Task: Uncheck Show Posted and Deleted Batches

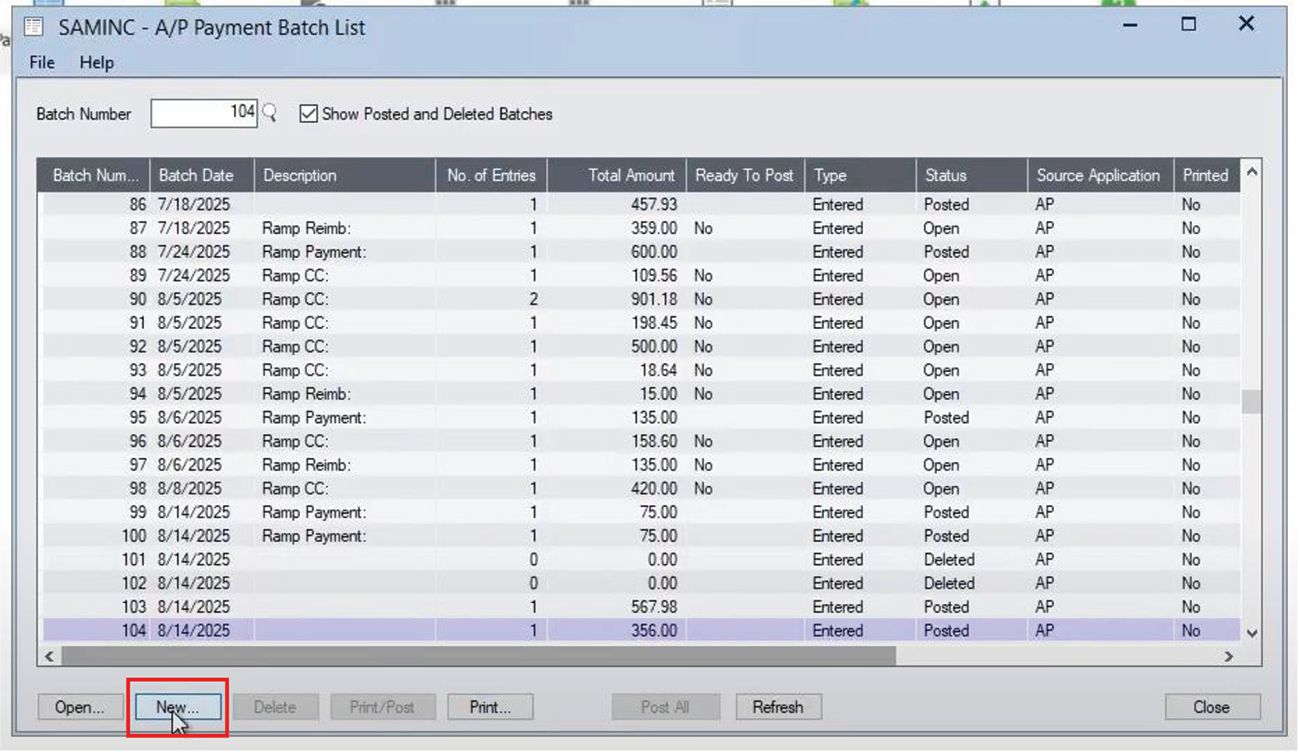Action: [308, 114]
